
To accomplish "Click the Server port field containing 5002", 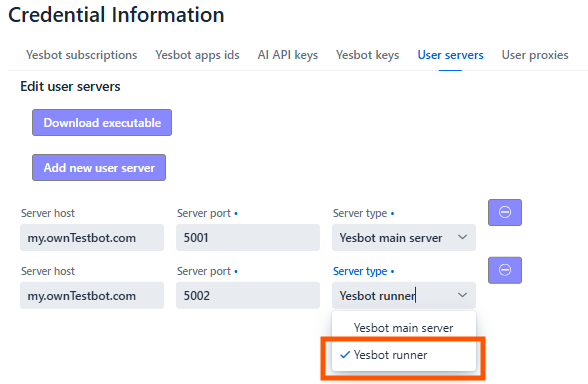I will (248, 295).
